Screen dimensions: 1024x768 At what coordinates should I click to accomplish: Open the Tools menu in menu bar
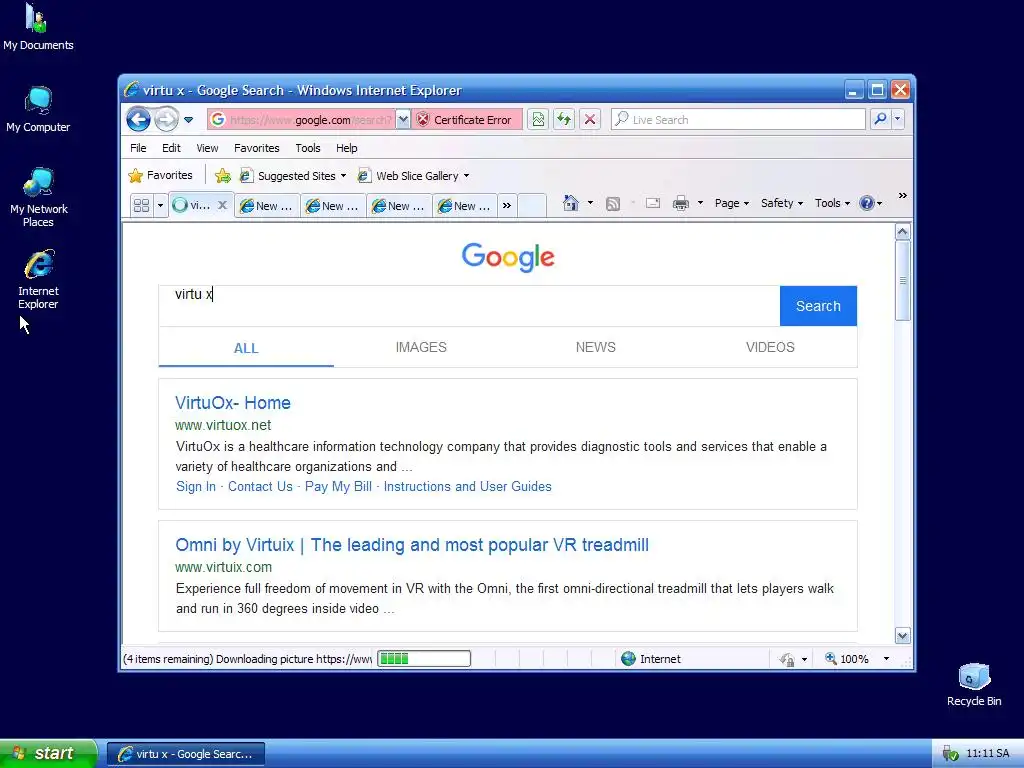point(308,148)
